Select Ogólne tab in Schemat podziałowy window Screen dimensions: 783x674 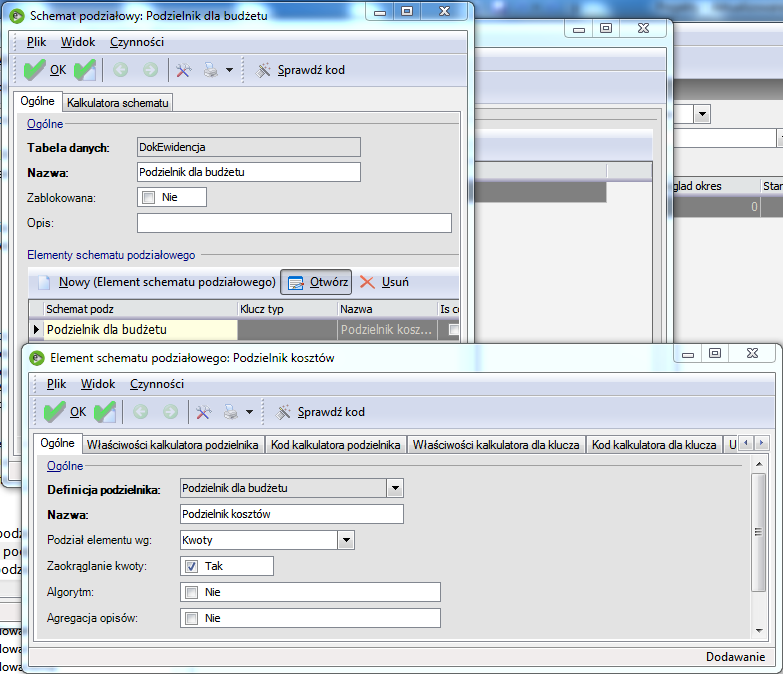[x=37, y=101]
